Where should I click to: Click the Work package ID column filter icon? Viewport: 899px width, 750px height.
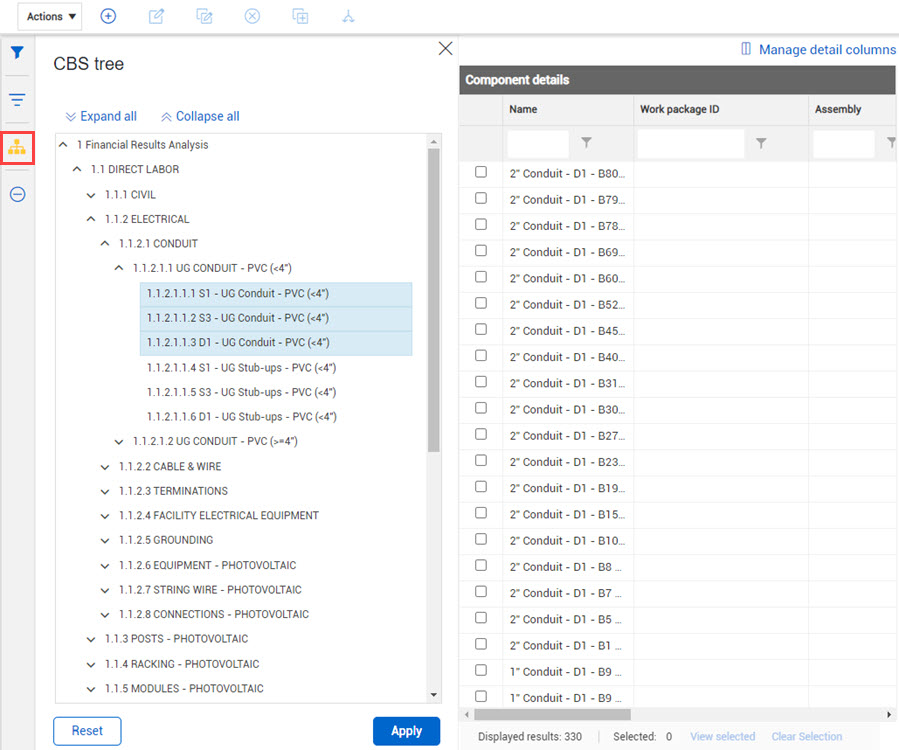point(761,144)
